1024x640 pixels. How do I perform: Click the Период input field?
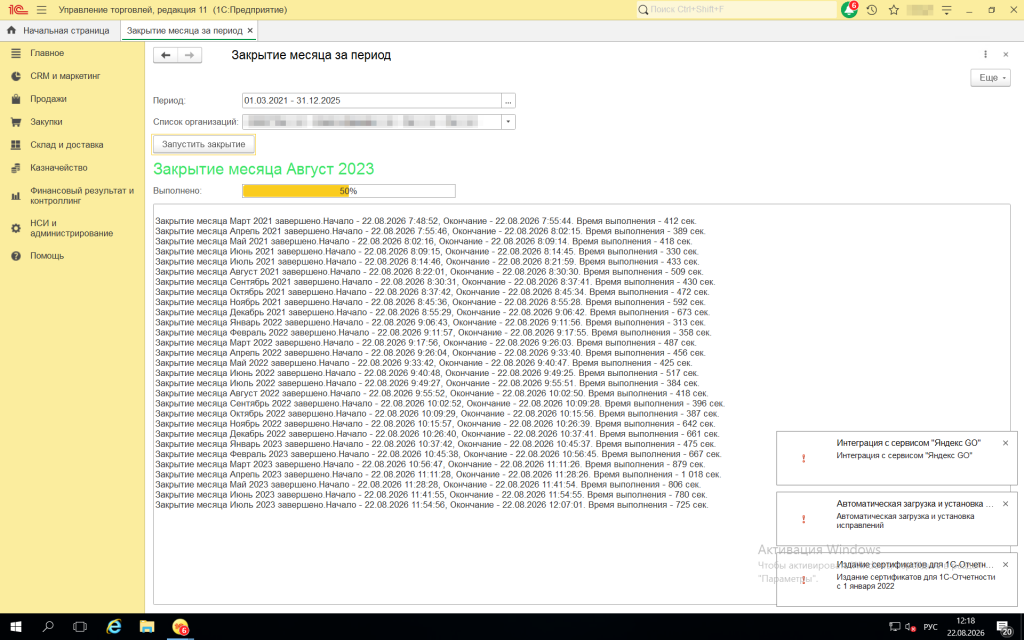[371, 101]
